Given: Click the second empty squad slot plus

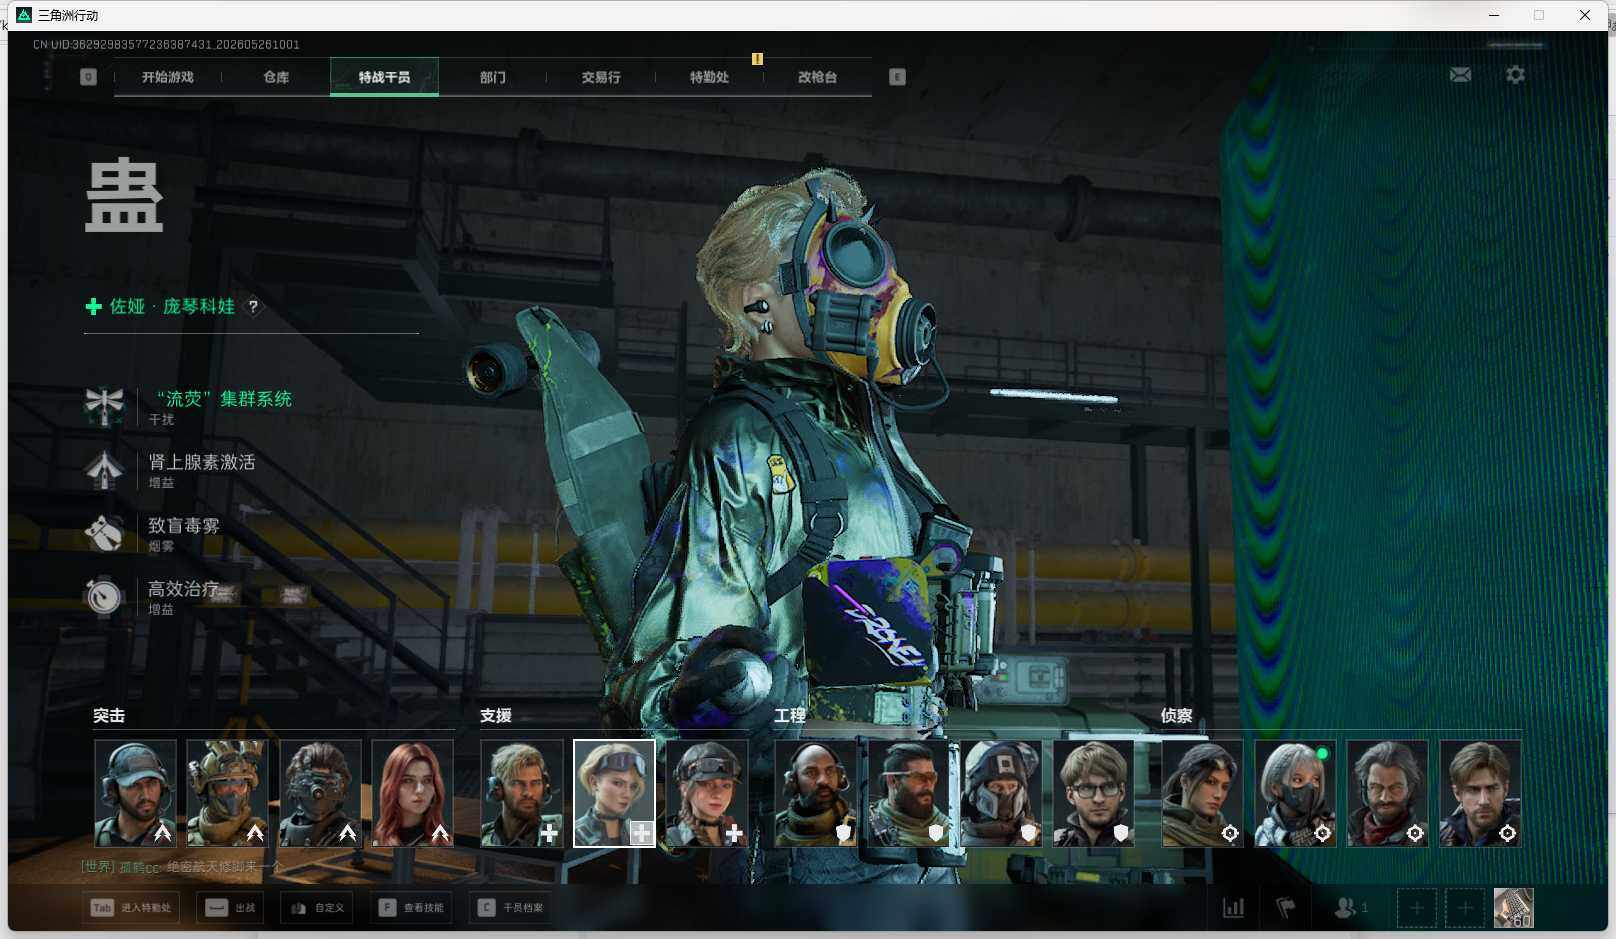Looking at the screenshot, I should tap(1464, 908).
